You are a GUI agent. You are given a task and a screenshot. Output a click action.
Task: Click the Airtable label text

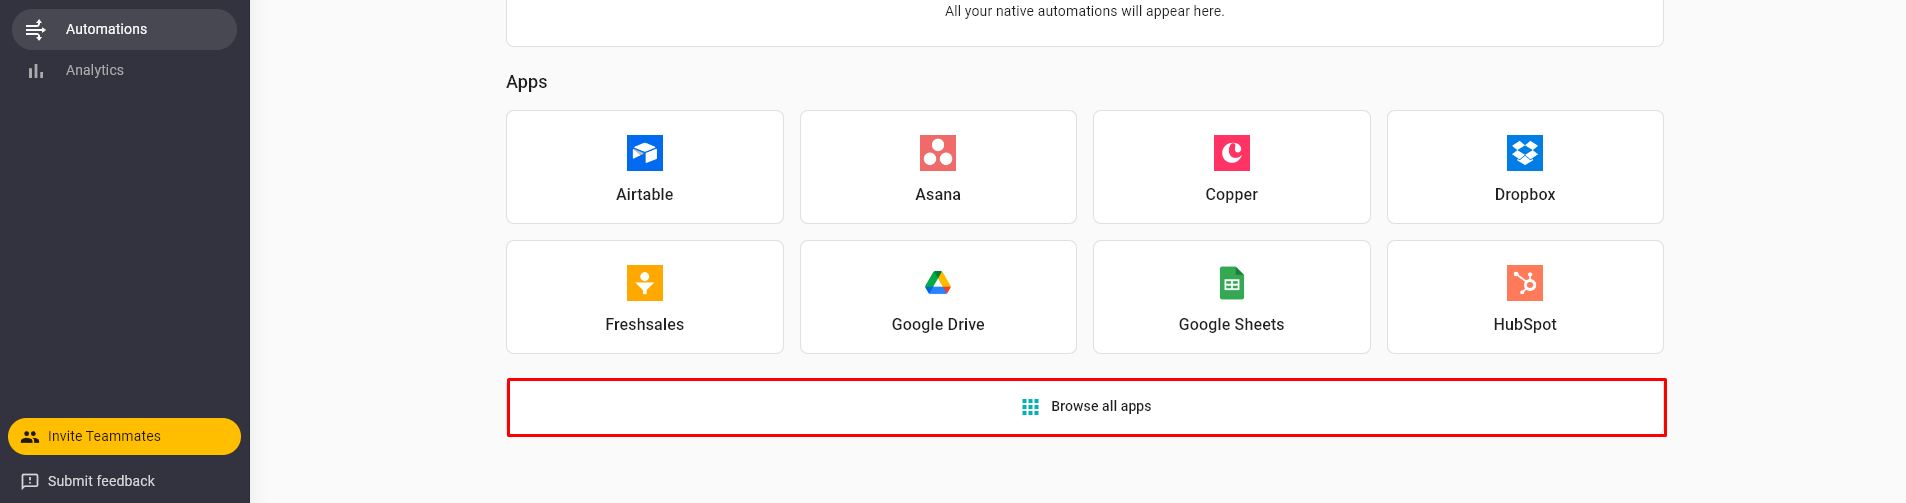pyautogui.click(x=645, y=194)
